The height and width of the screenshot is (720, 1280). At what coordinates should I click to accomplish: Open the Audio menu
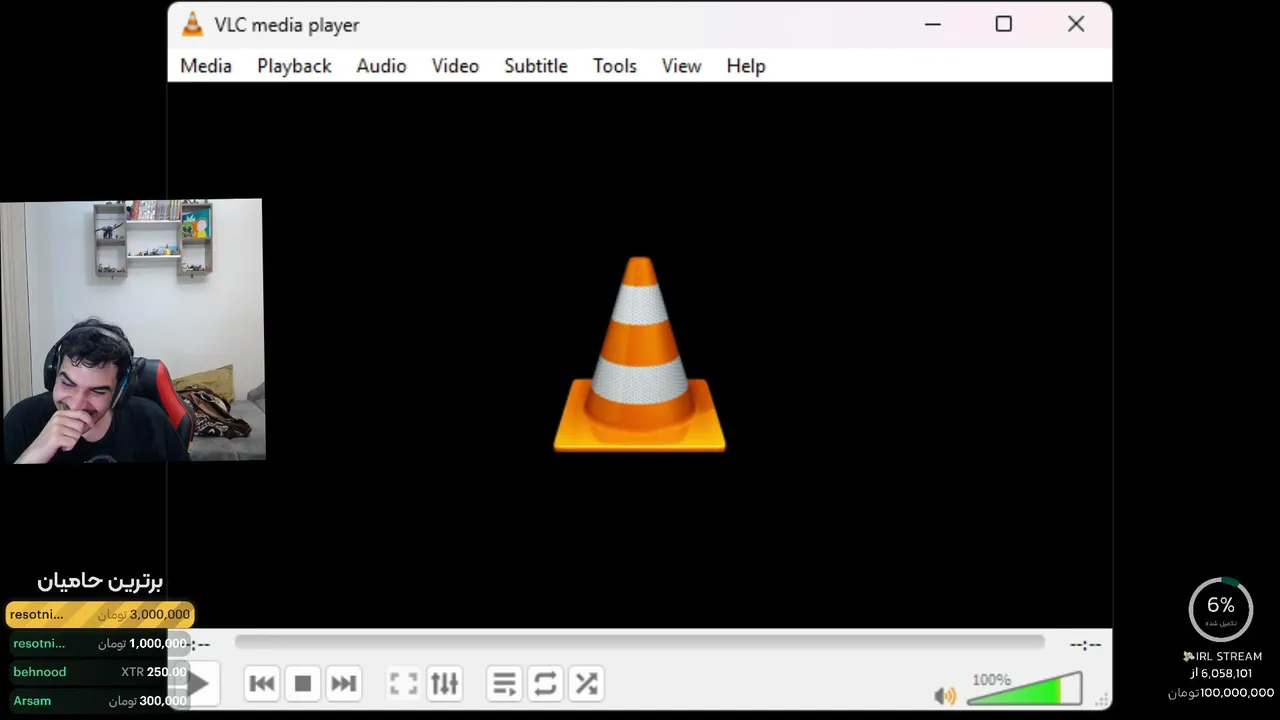[381, 66]
